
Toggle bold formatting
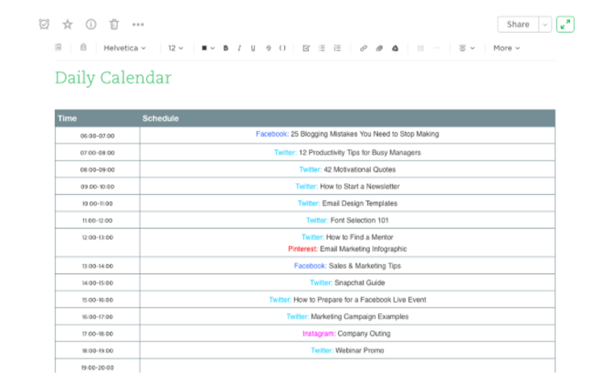(226, 48)
